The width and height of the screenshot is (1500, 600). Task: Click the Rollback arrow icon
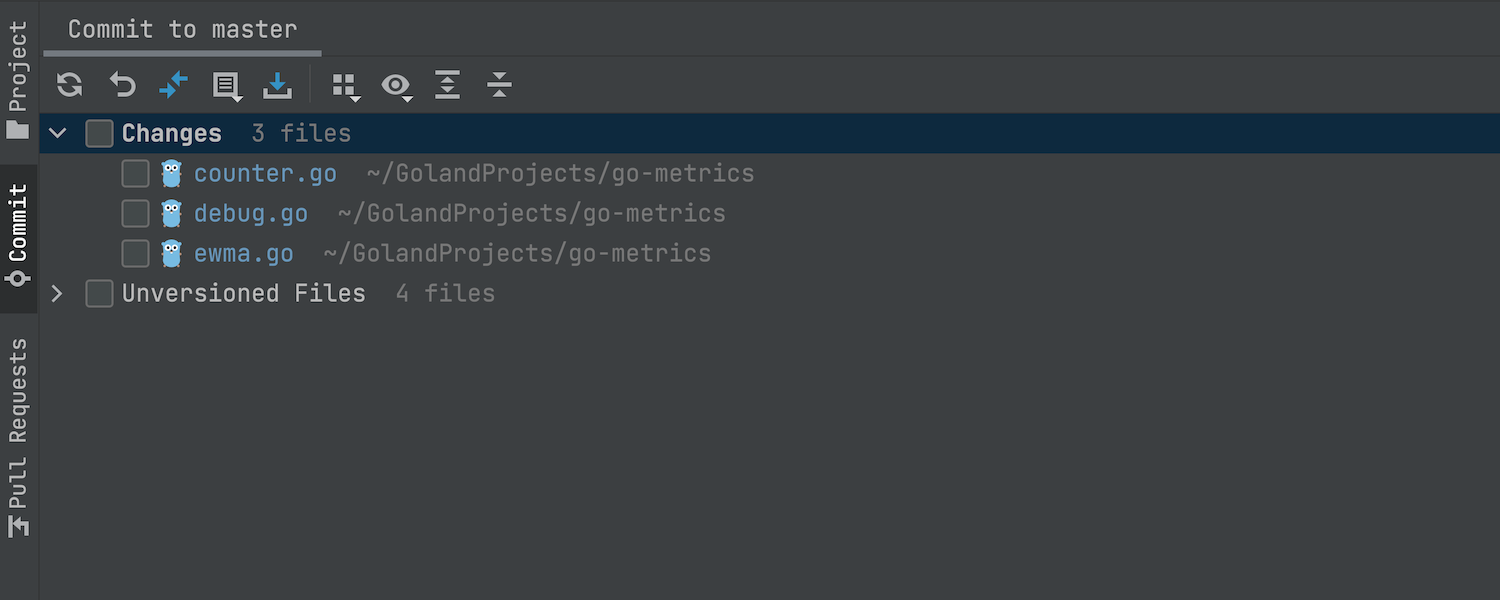pos(122,85)
